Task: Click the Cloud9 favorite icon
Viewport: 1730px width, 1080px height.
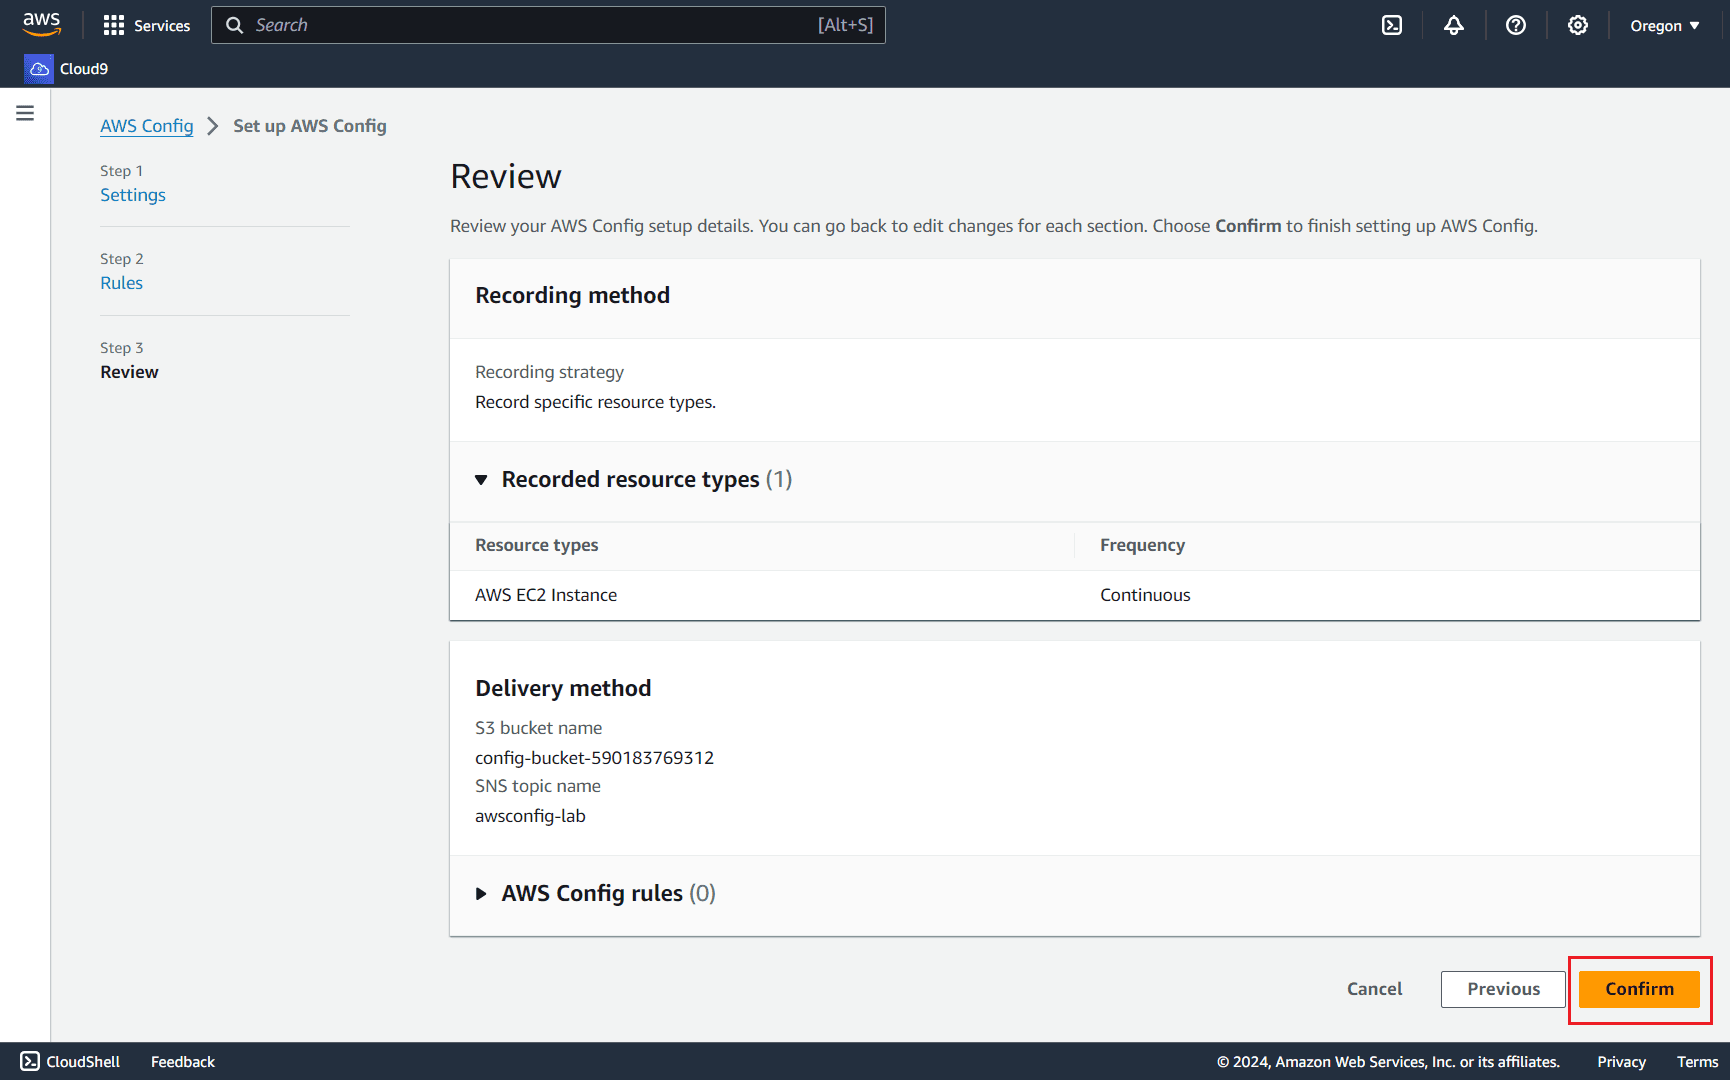Action: [x=38, y=68]
